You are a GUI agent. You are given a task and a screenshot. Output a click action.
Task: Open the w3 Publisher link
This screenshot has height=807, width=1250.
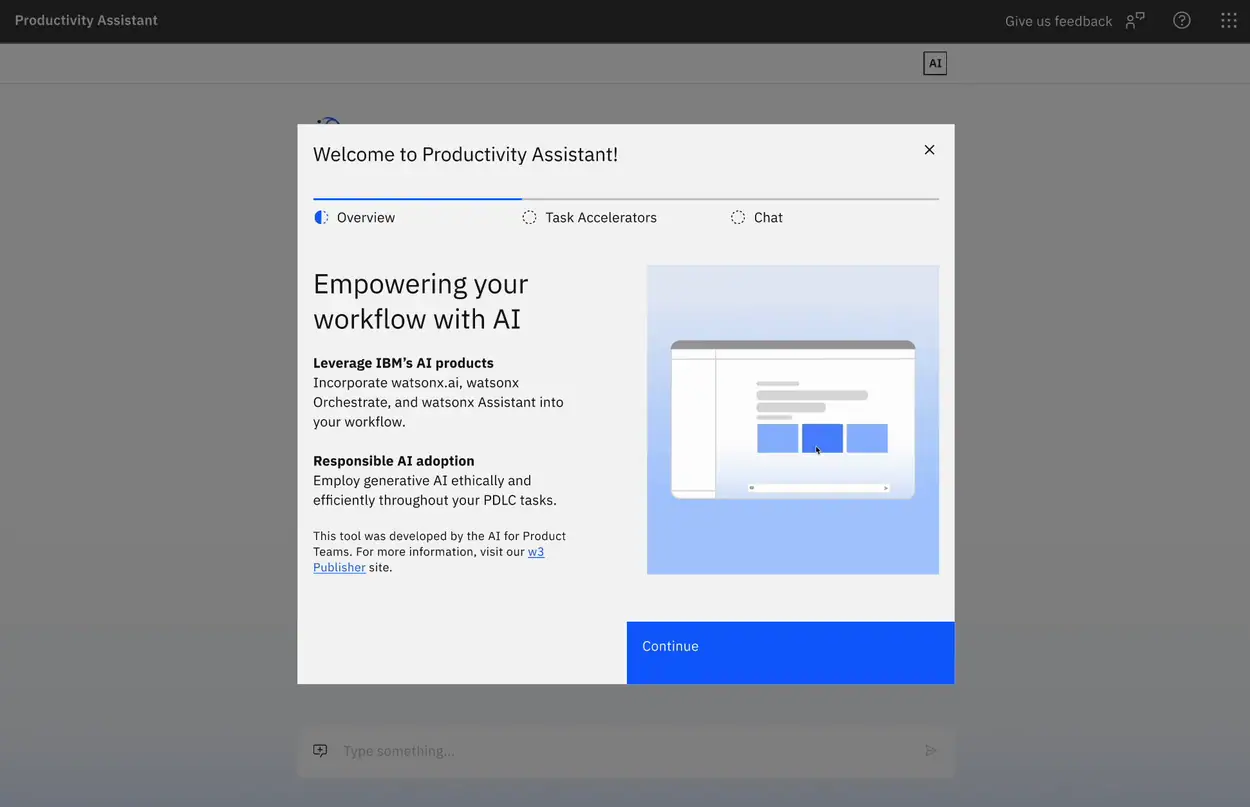point(428,559)
